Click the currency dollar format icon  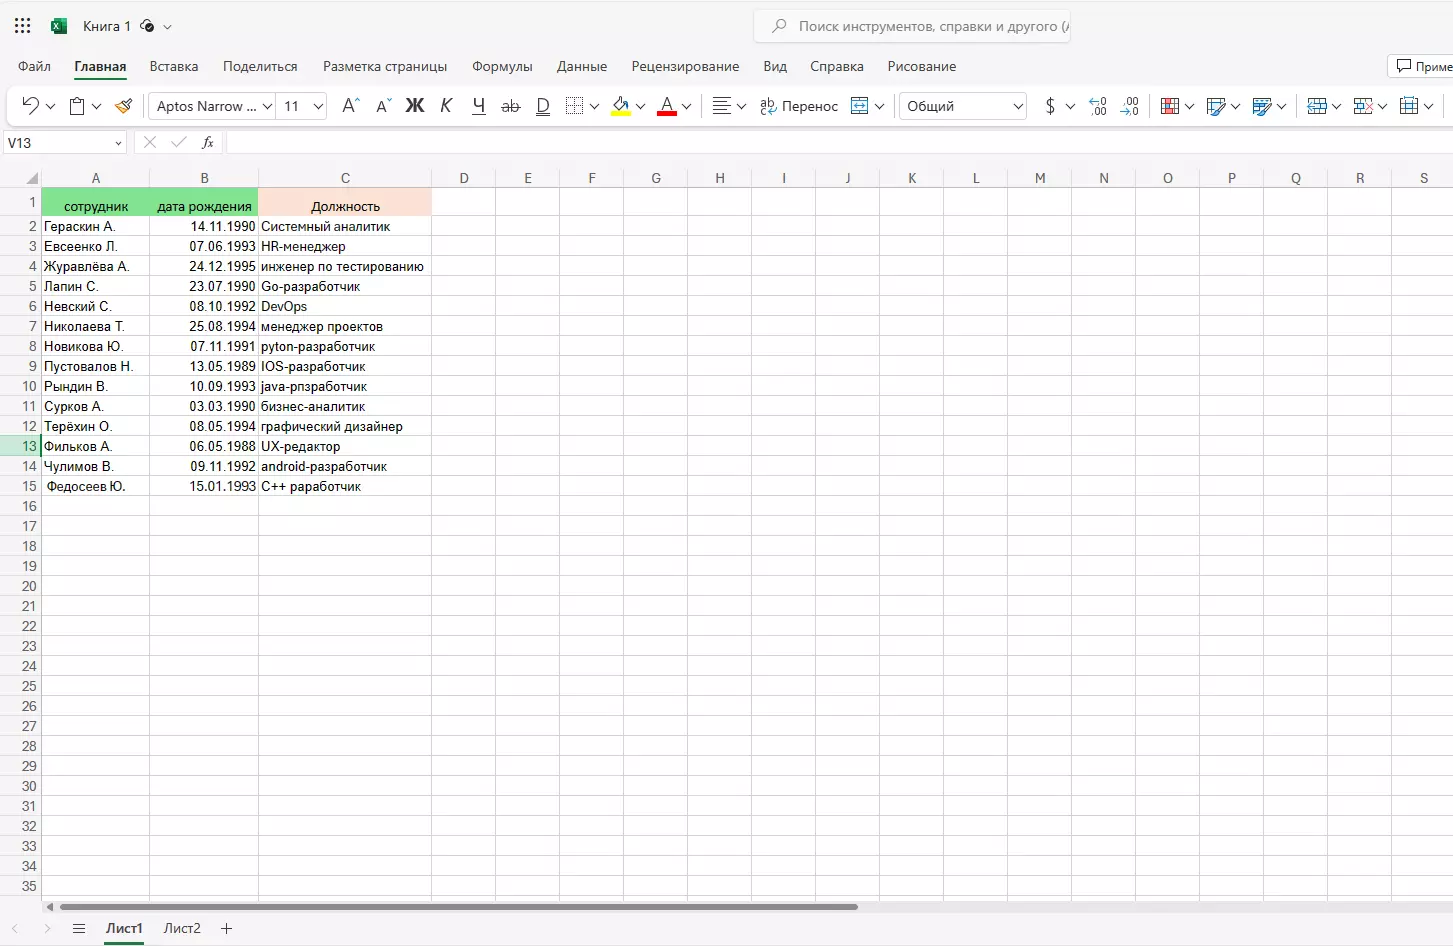[x=1049, y=106]
